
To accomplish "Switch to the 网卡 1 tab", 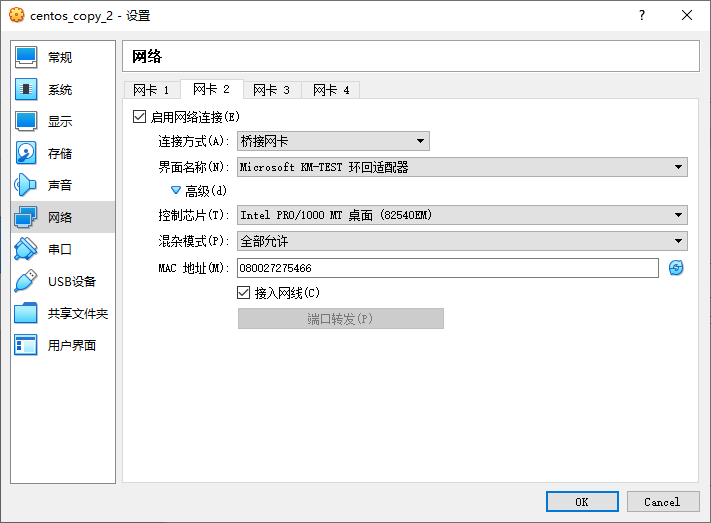I will 152,90.
